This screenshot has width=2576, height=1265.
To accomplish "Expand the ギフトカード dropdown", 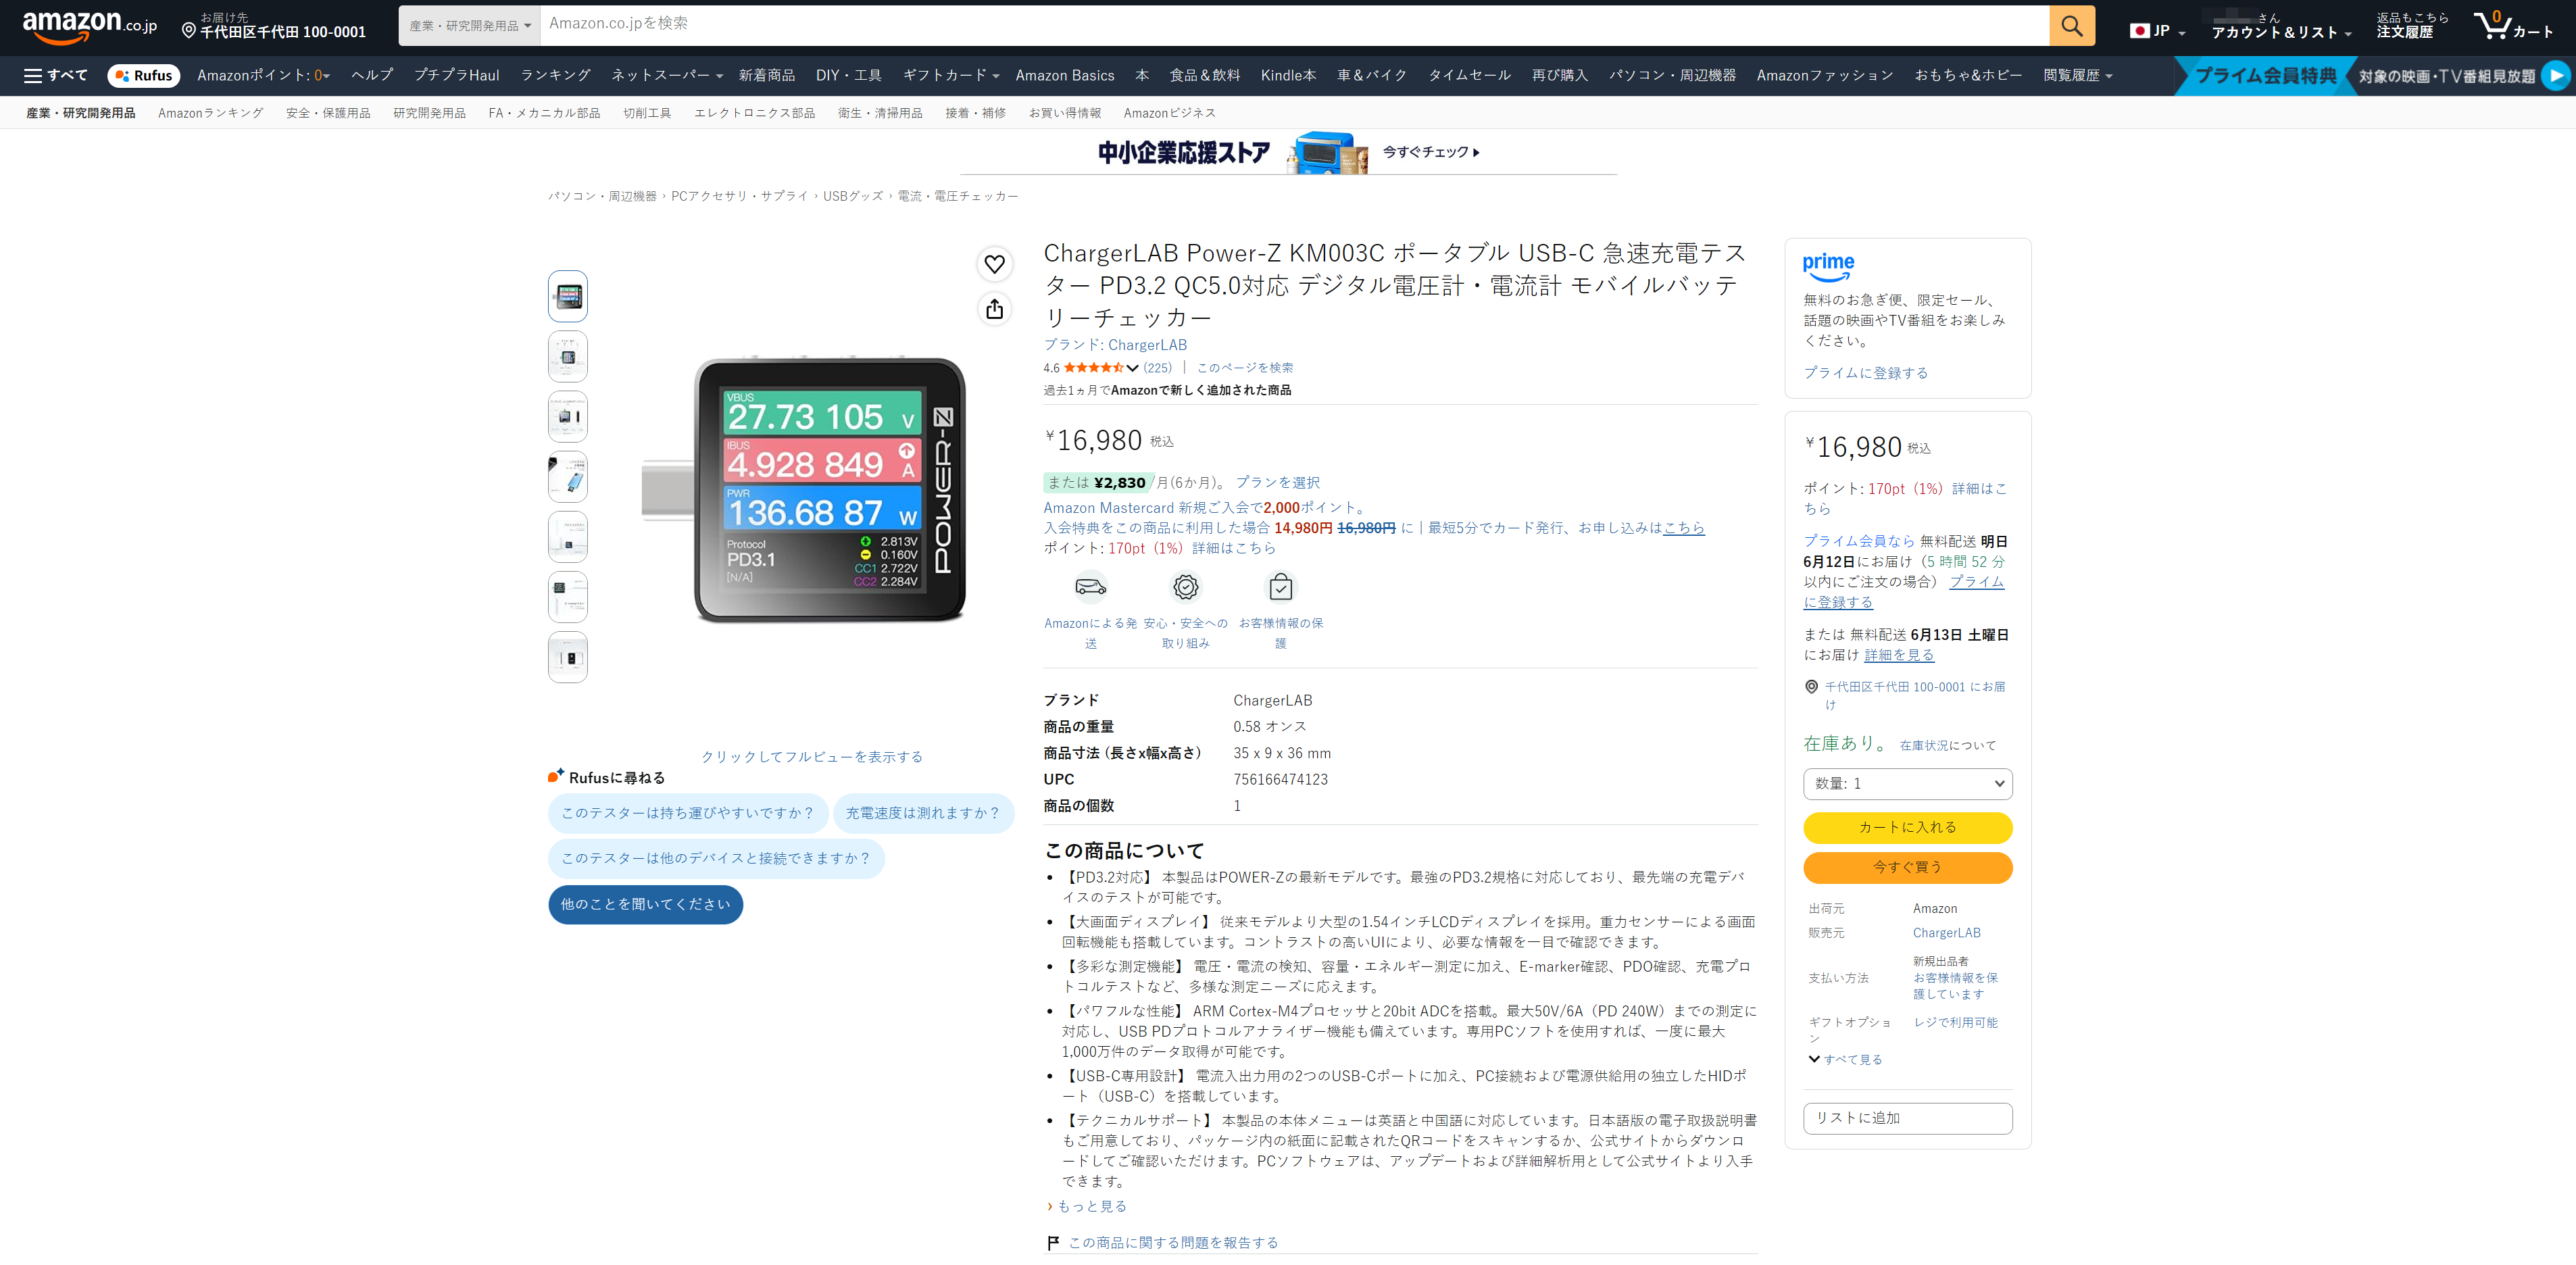I will pos(950,76).
